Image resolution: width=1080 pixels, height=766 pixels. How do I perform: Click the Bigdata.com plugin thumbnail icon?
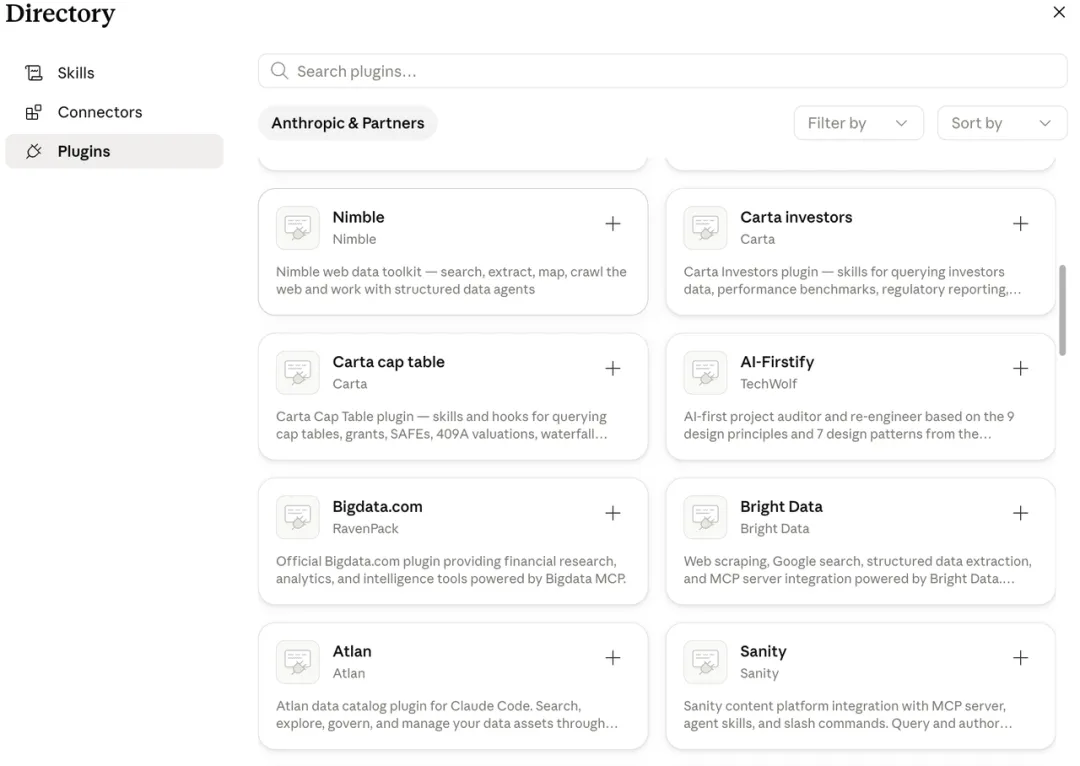click(x=298, y=517)
